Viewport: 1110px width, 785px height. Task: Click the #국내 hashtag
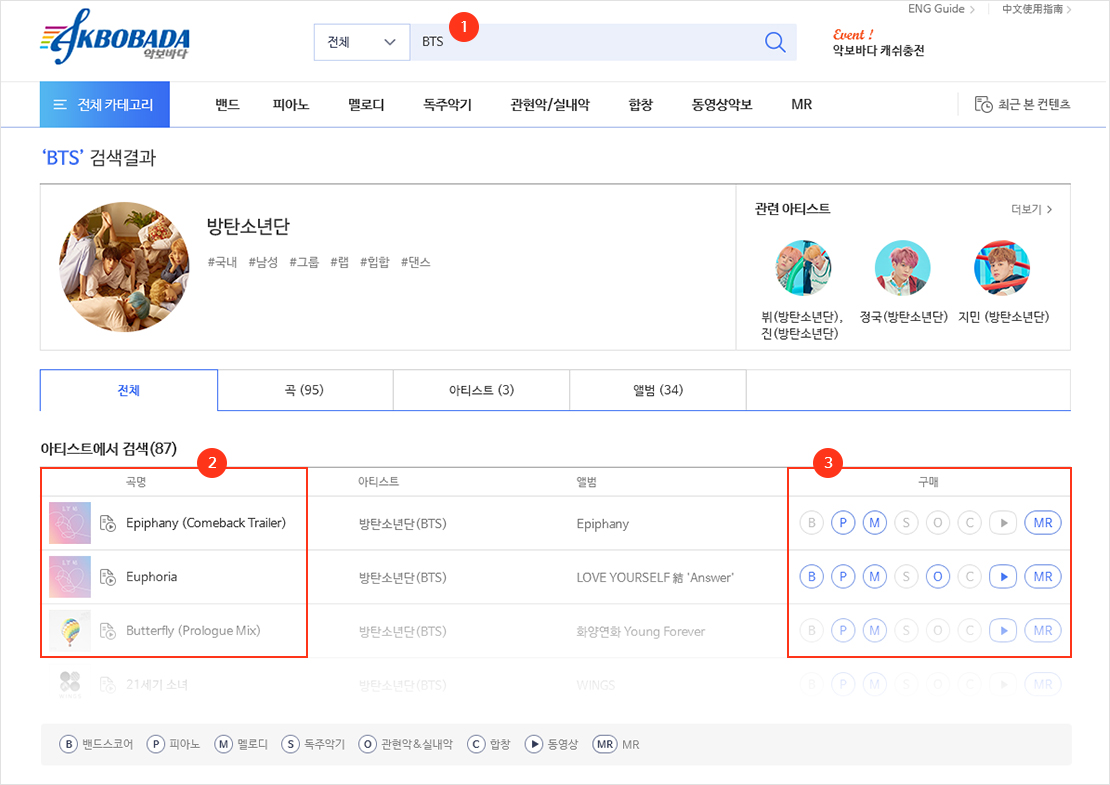(x=222, y=262)
